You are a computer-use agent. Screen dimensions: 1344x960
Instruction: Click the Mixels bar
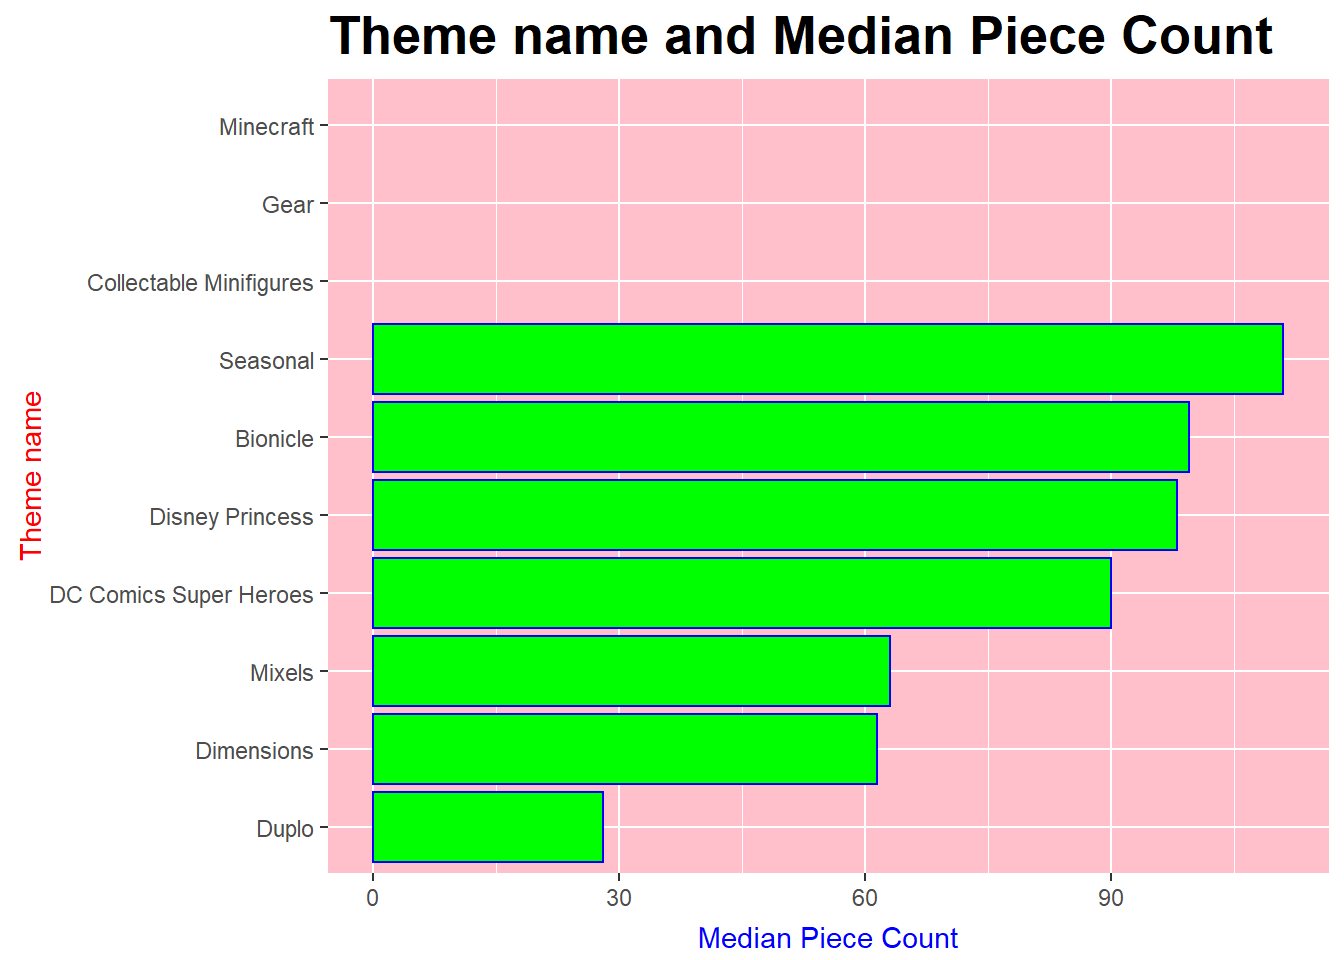click(631, 671)
